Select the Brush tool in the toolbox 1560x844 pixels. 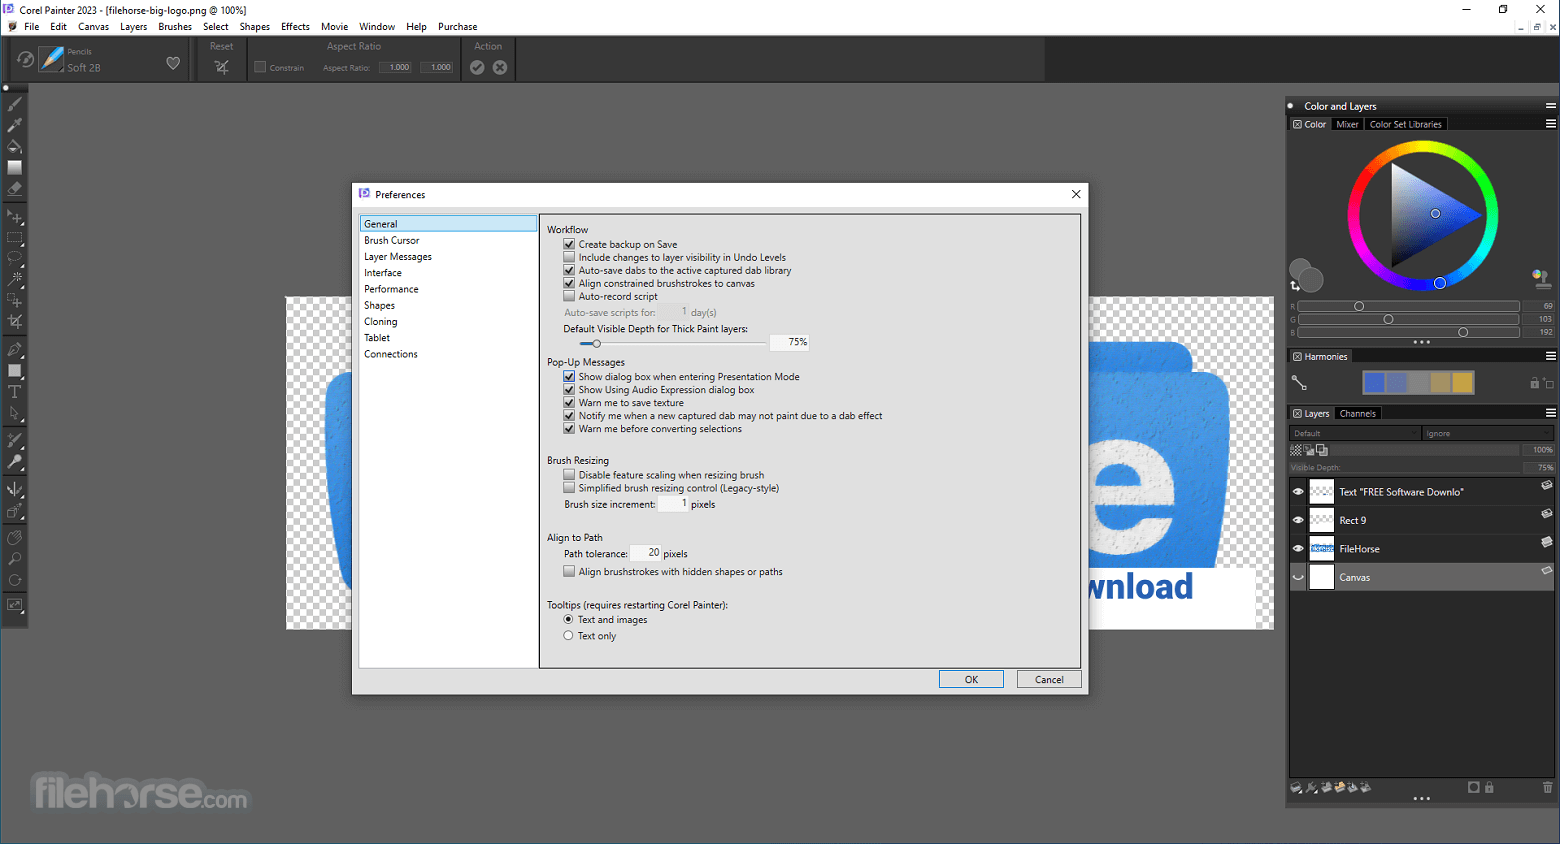(14, 104)
